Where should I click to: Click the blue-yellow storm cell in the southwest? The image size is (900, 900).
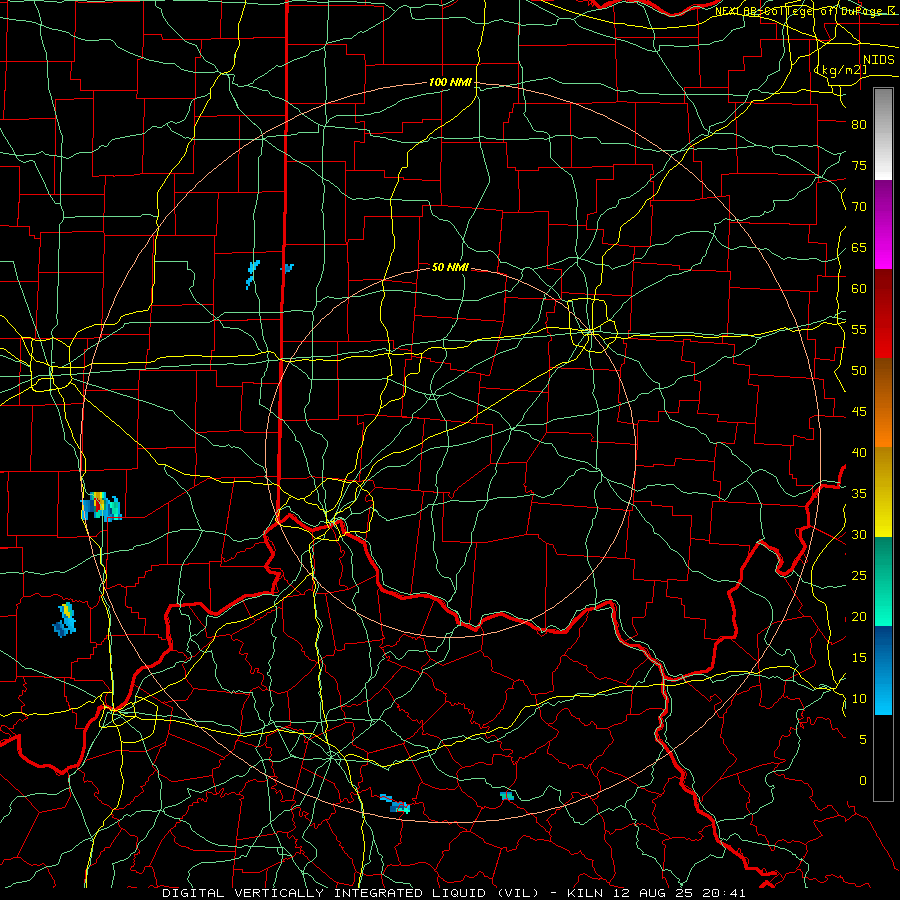[x=65, y=620]
